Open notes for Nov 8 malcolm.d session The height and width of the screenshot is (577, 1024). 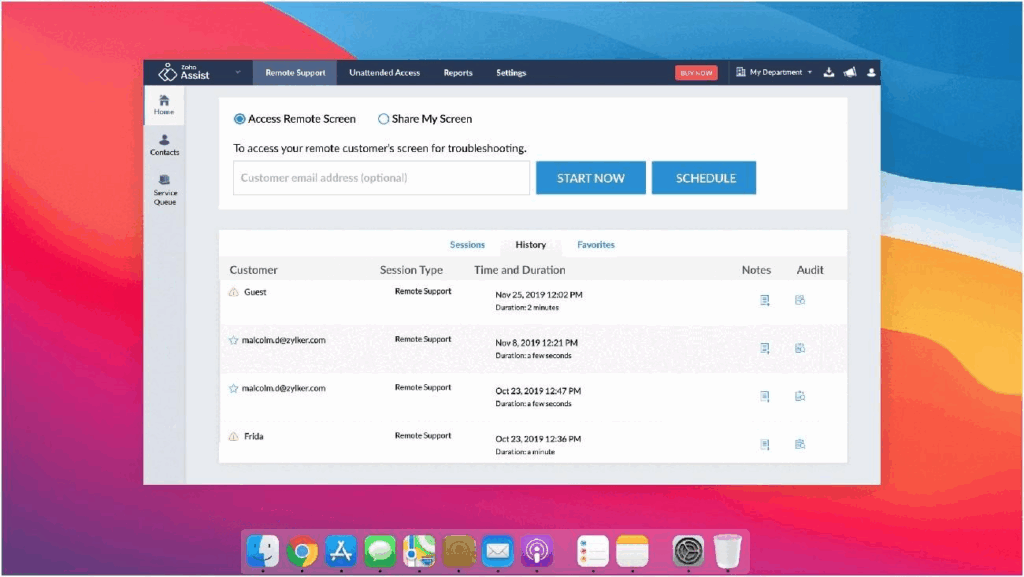pyautogui.click(x=765, y=348)
